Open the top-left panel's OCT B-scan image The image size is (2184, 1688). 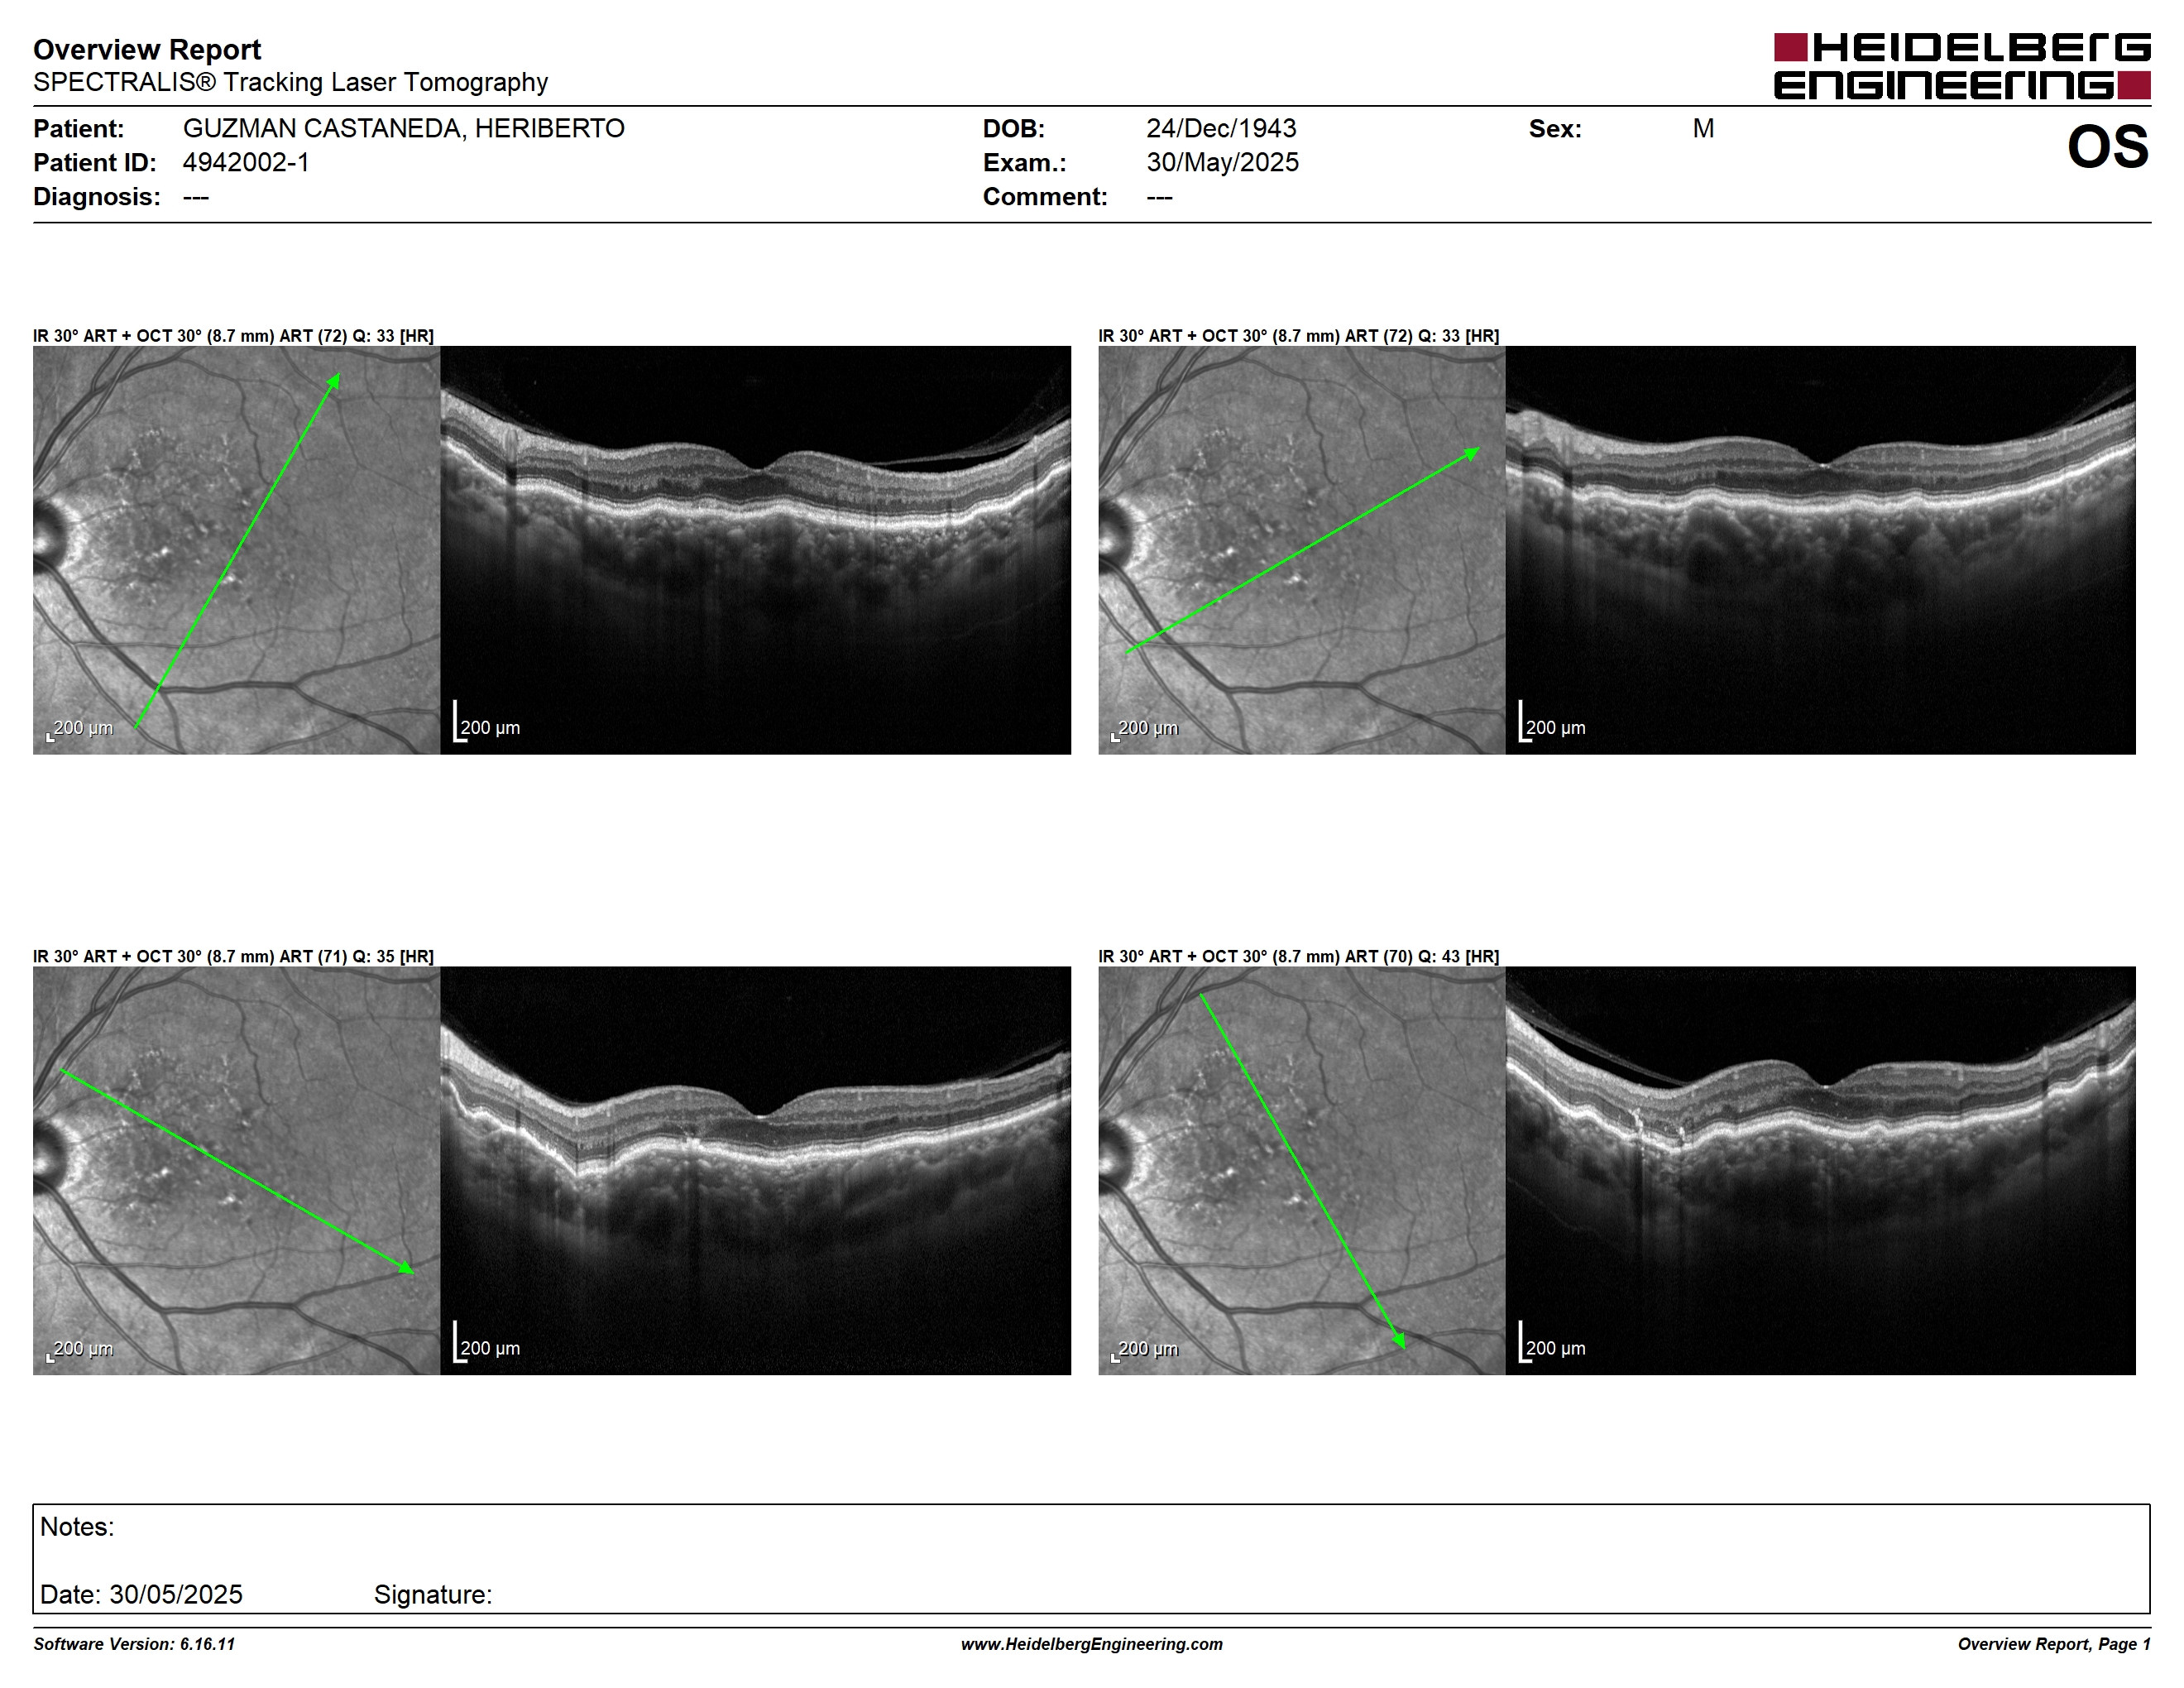pos(756,550)
